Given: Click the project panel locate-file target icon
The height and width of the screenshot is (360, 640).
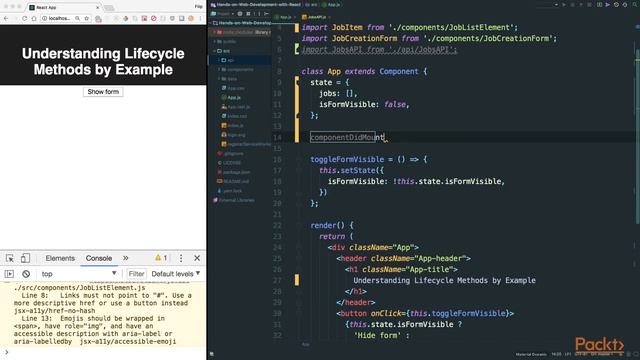Looking at the screenshot, I should point(240,13).
